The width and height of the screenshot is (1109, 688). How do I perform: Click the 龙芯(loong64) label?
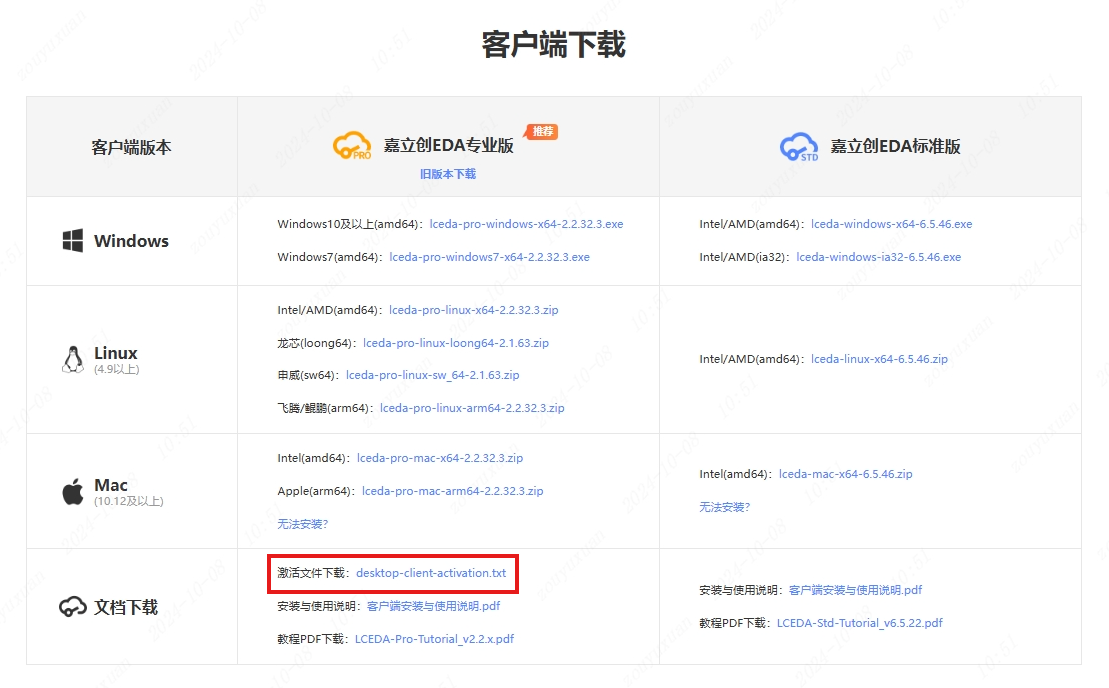pyautogui.click(x=318, y=343)
